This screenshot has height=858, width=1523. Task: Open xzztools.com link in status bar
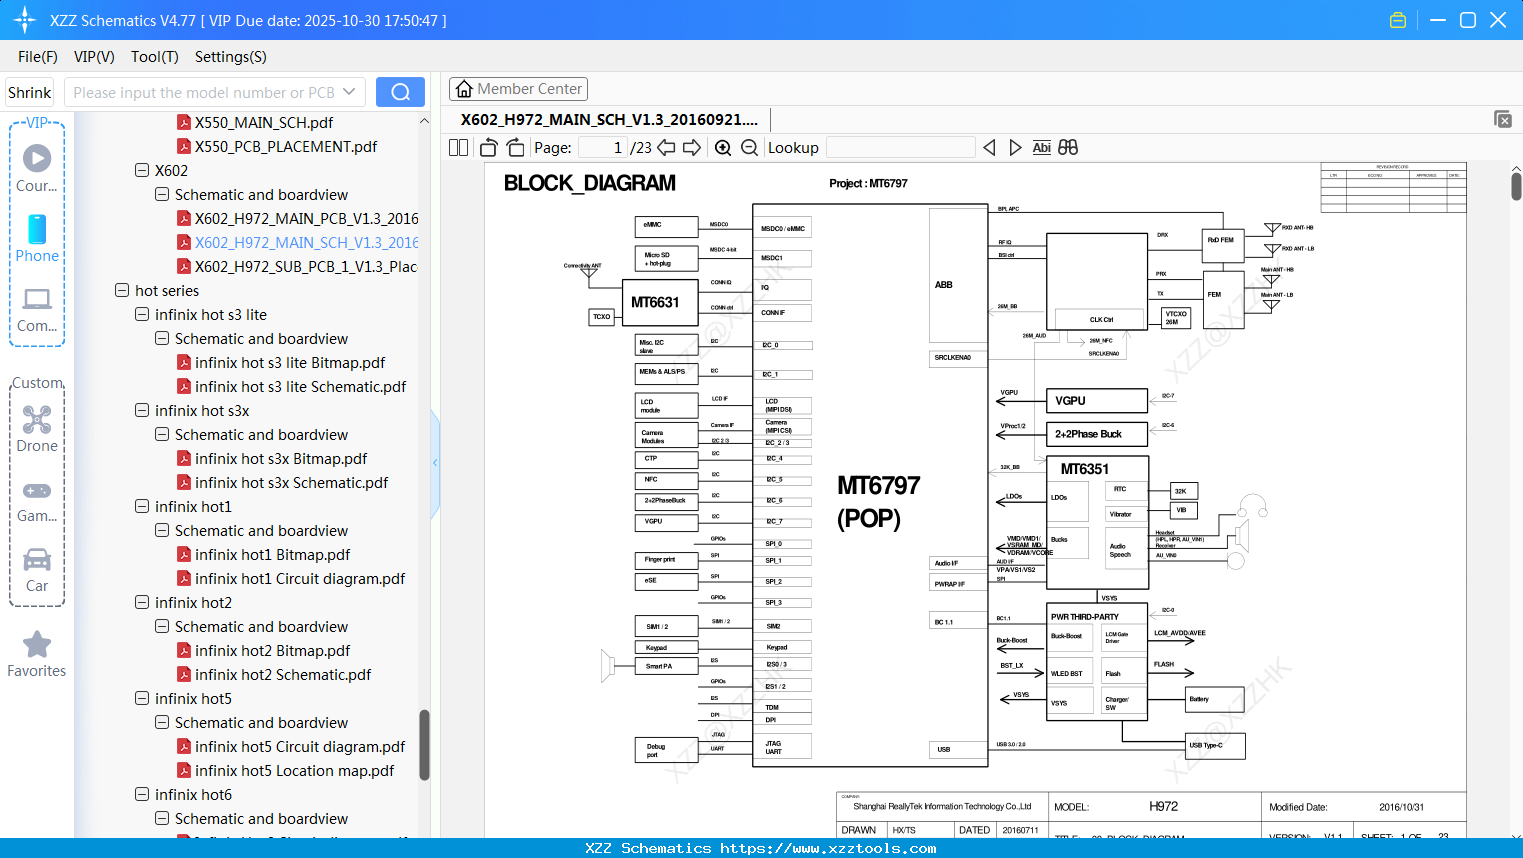pyautogui.click(x=828, y=848)
